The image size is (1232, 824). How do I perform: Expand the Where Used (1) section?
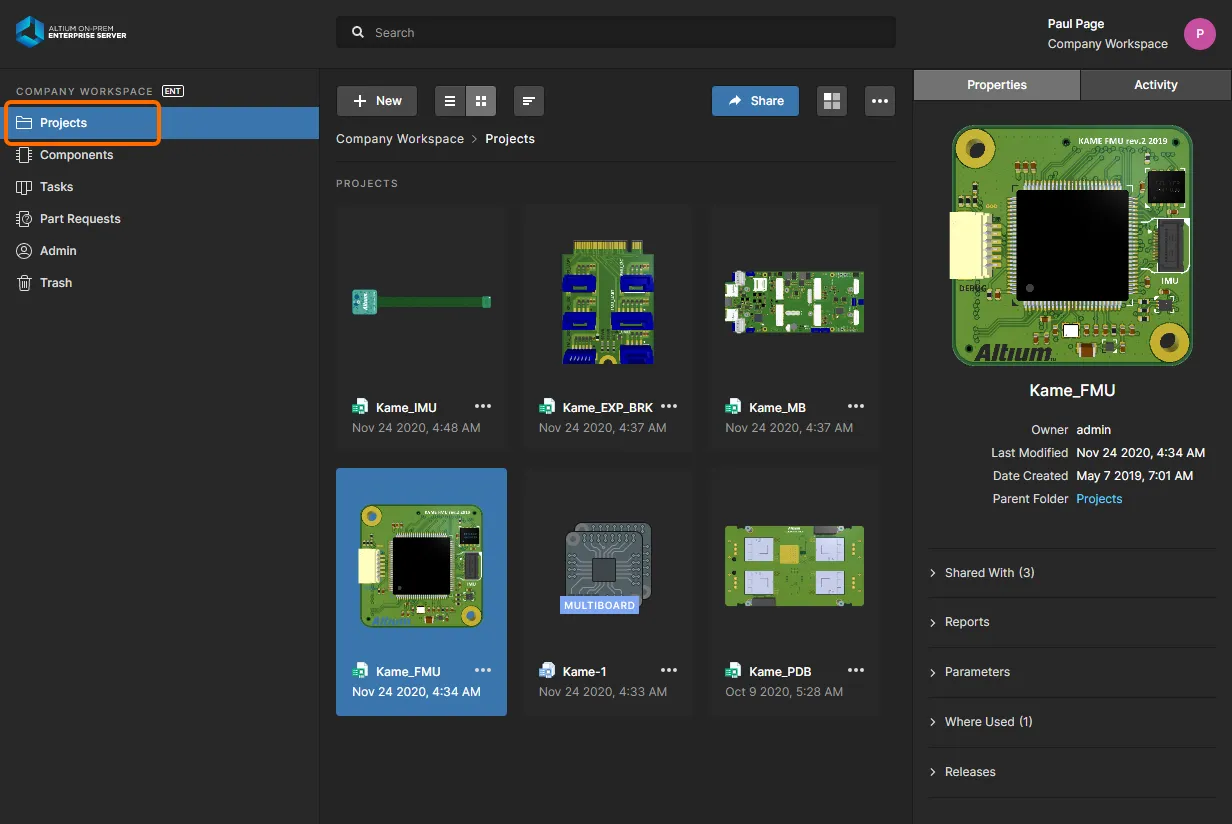point(1072,722)
